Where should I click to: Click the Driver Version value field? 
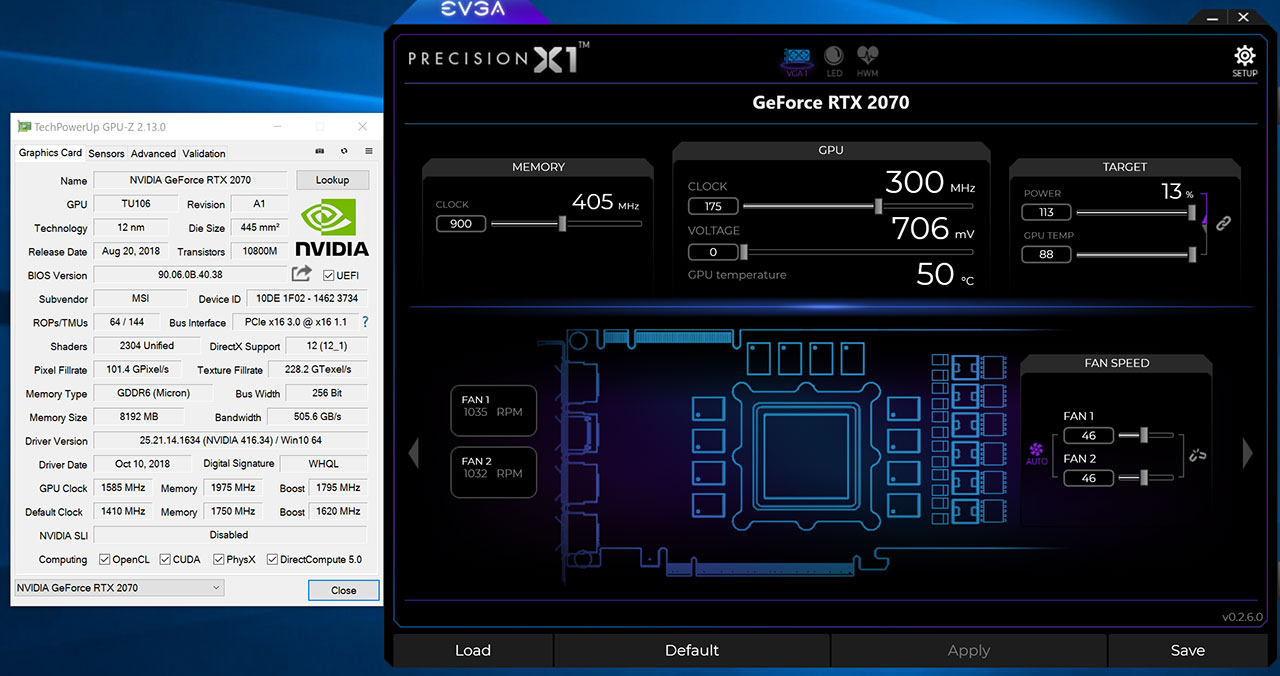[x=230, y=440]
